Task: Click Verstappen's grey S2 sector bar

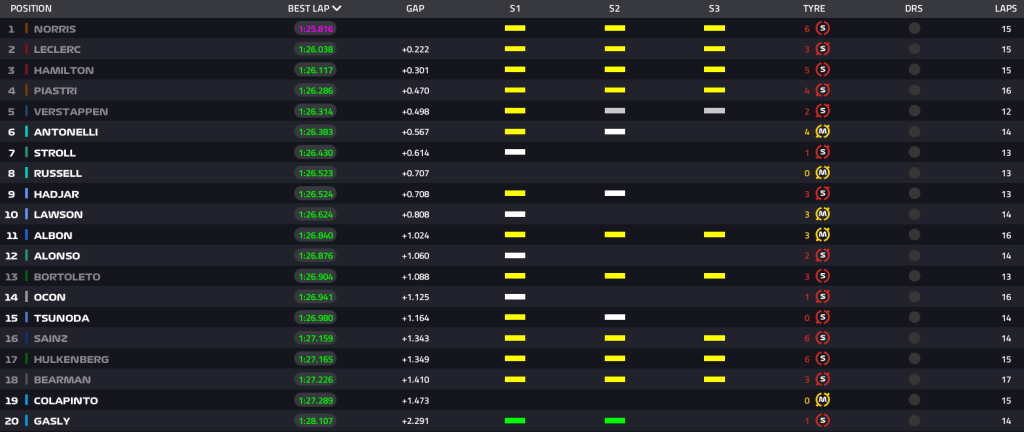Action: 615,111
